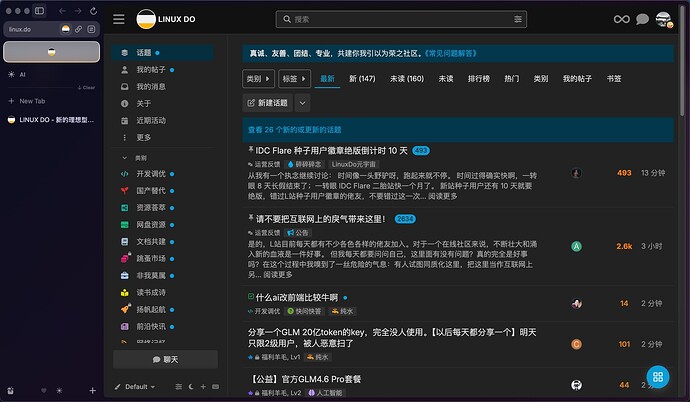The height and width of the screenshot is (402, 690).
Task: Open the chat bubble icon in header
Action: coord(642,19)
